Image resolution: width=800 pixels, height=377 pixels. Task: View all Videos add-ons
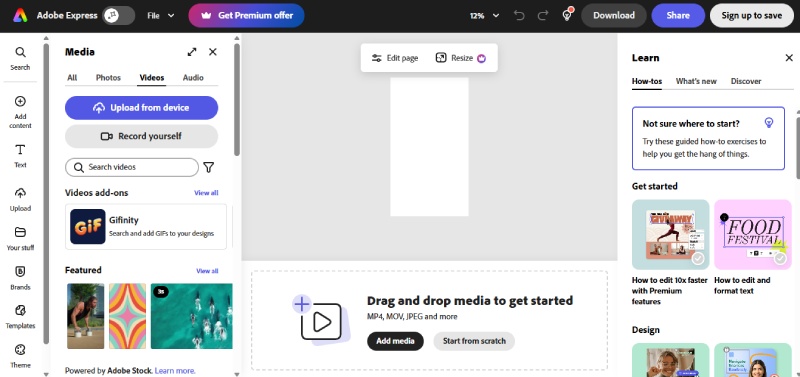(206, 193)
